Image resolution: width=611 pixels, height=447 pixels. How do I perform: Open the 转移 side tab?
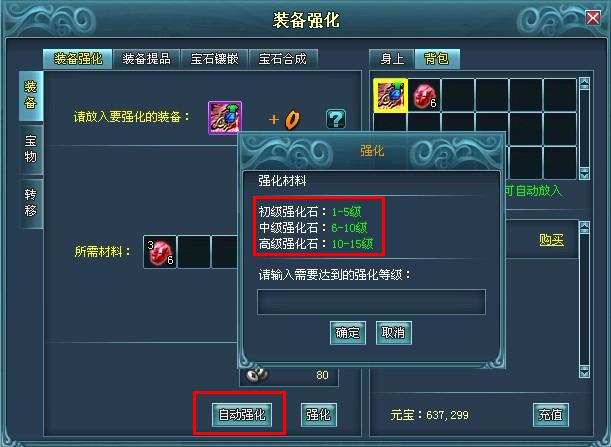tap(31, 203)
